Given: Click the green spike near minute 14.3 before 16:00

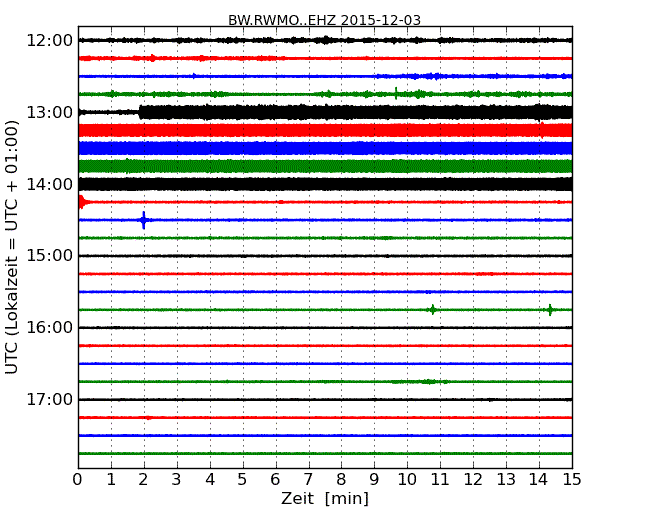Looking at the screenshot, I should [x=550, y=310].
